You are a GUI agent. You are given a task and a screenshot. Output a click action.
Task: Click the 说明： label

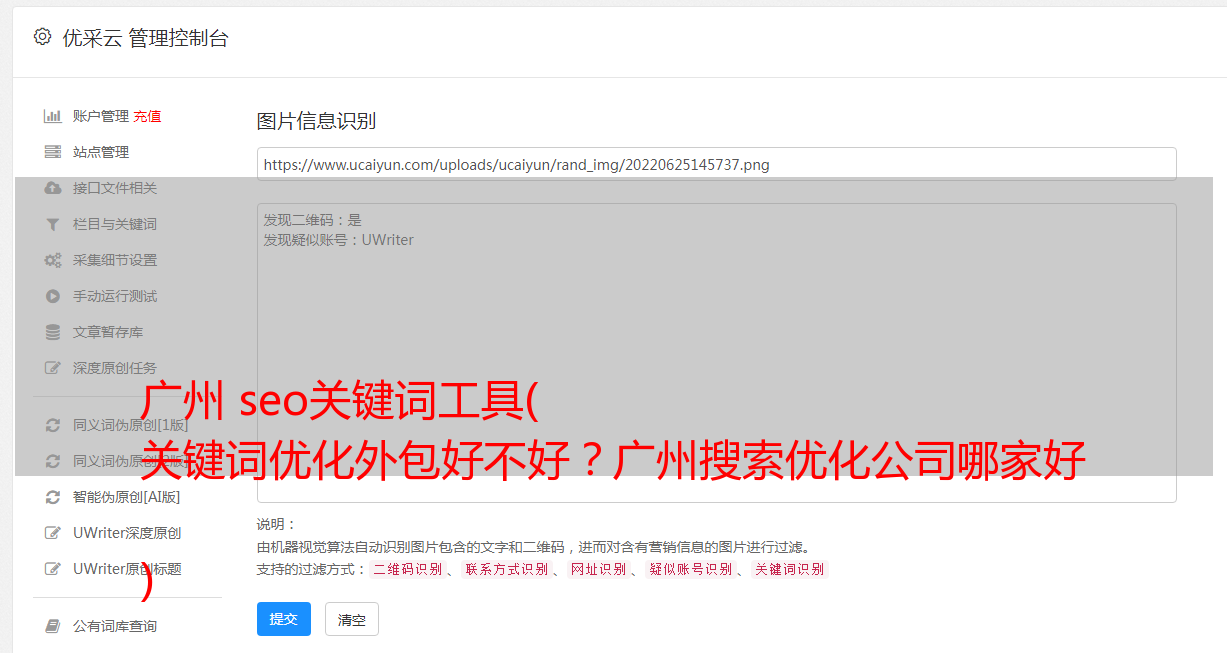click(277, 524)
